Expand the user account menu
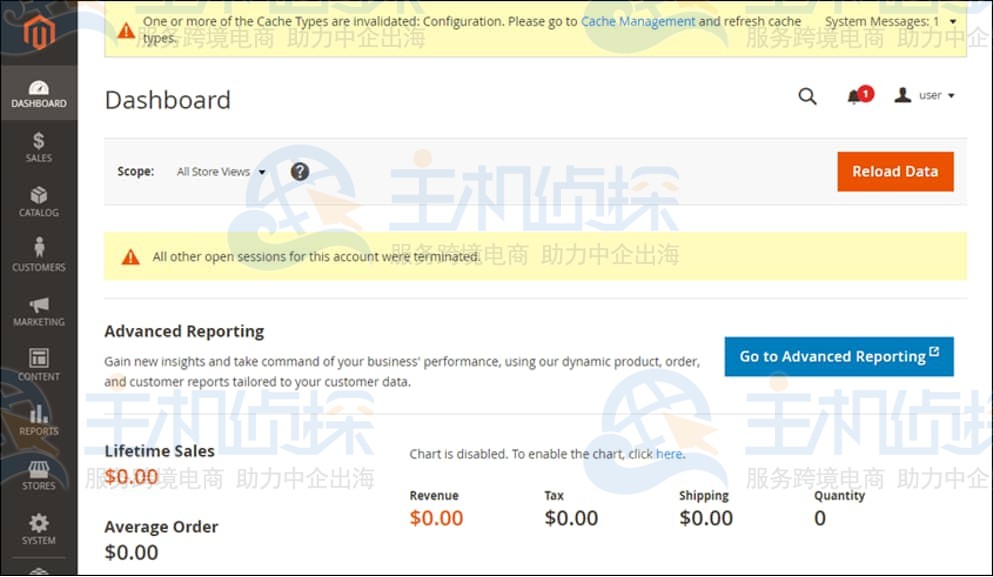 (x=926, y=95)
